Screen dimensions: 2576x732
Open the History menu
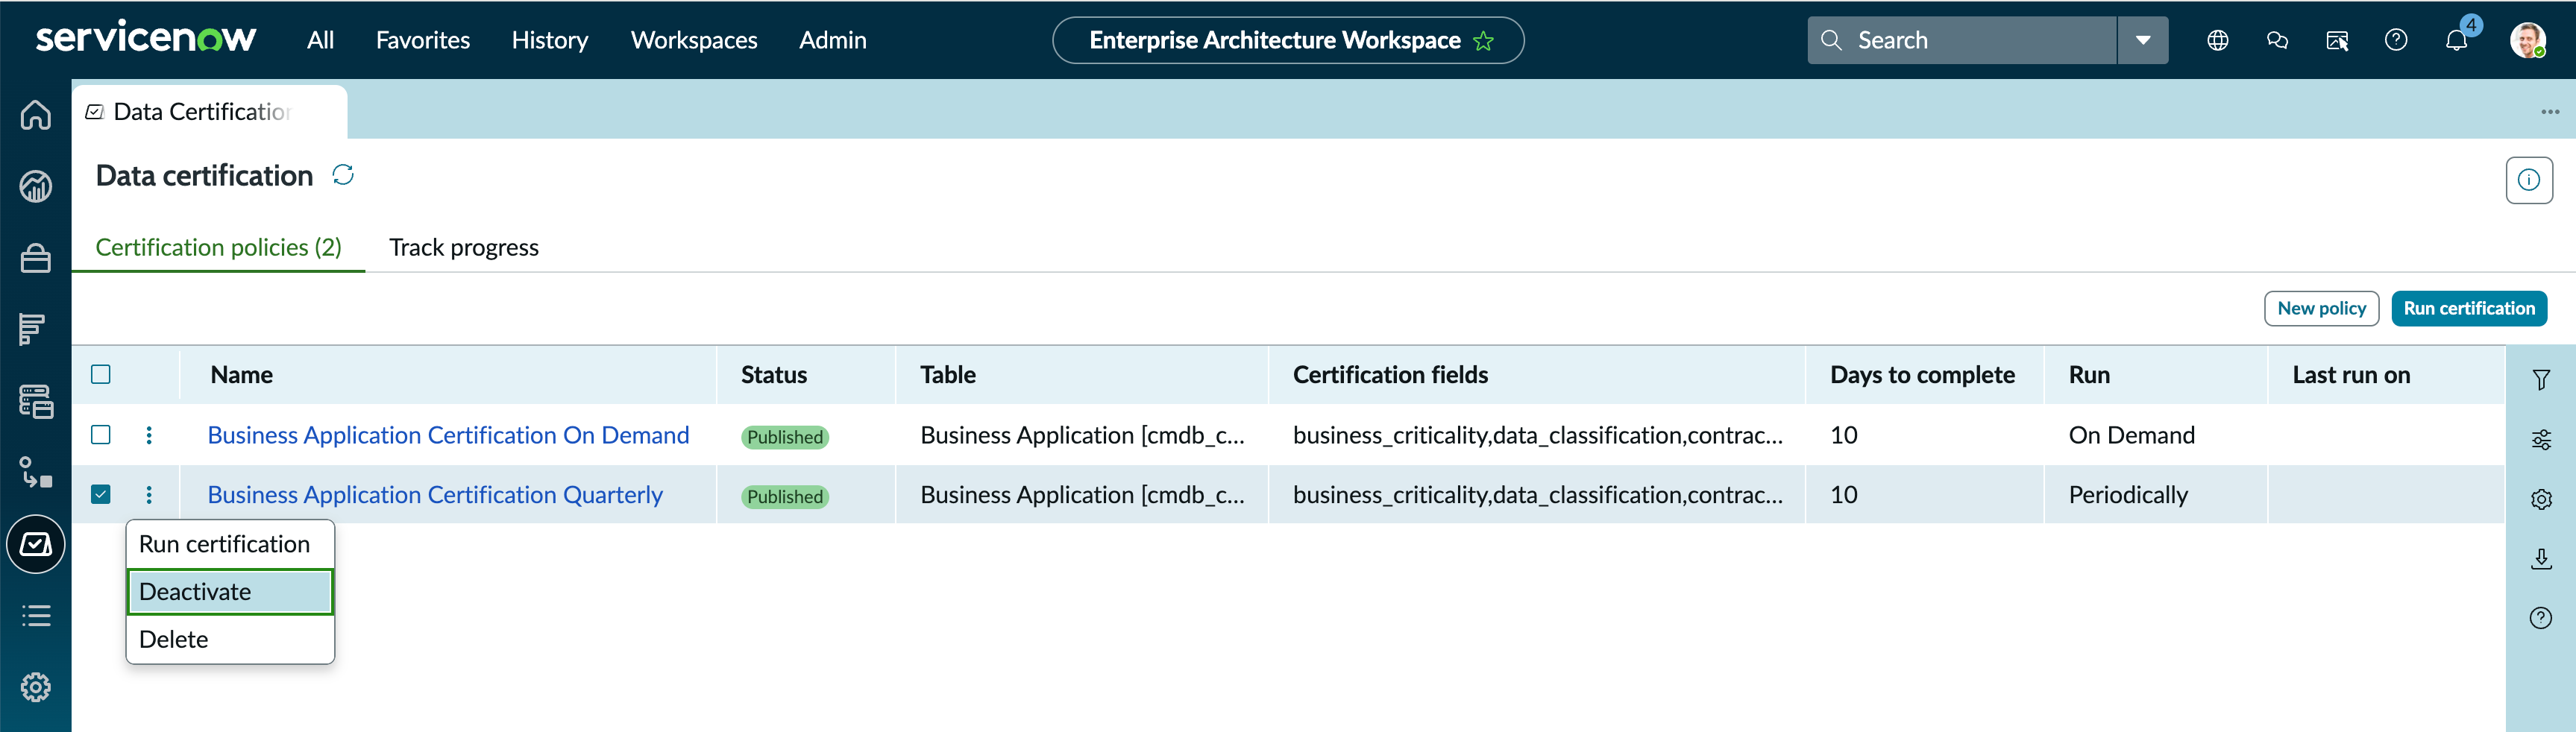point(550,40)
